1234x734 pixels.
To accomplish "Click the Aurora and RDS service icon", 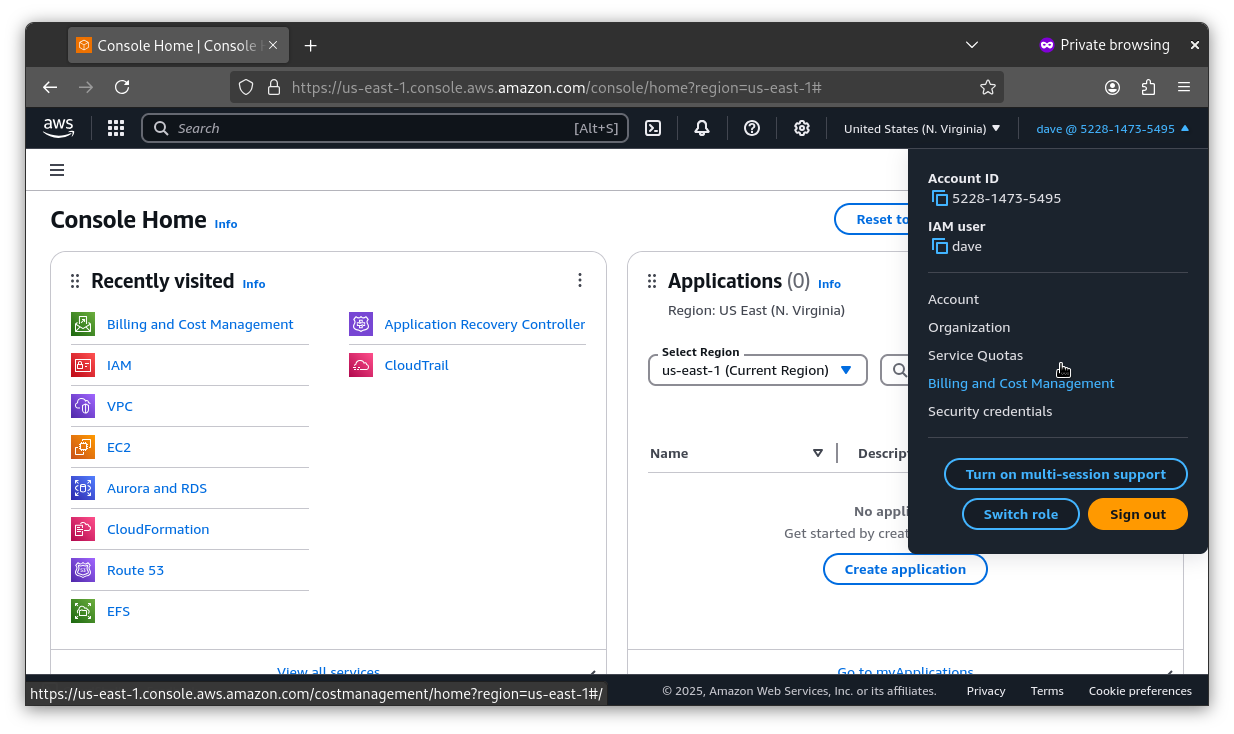I will coord(83,488).
